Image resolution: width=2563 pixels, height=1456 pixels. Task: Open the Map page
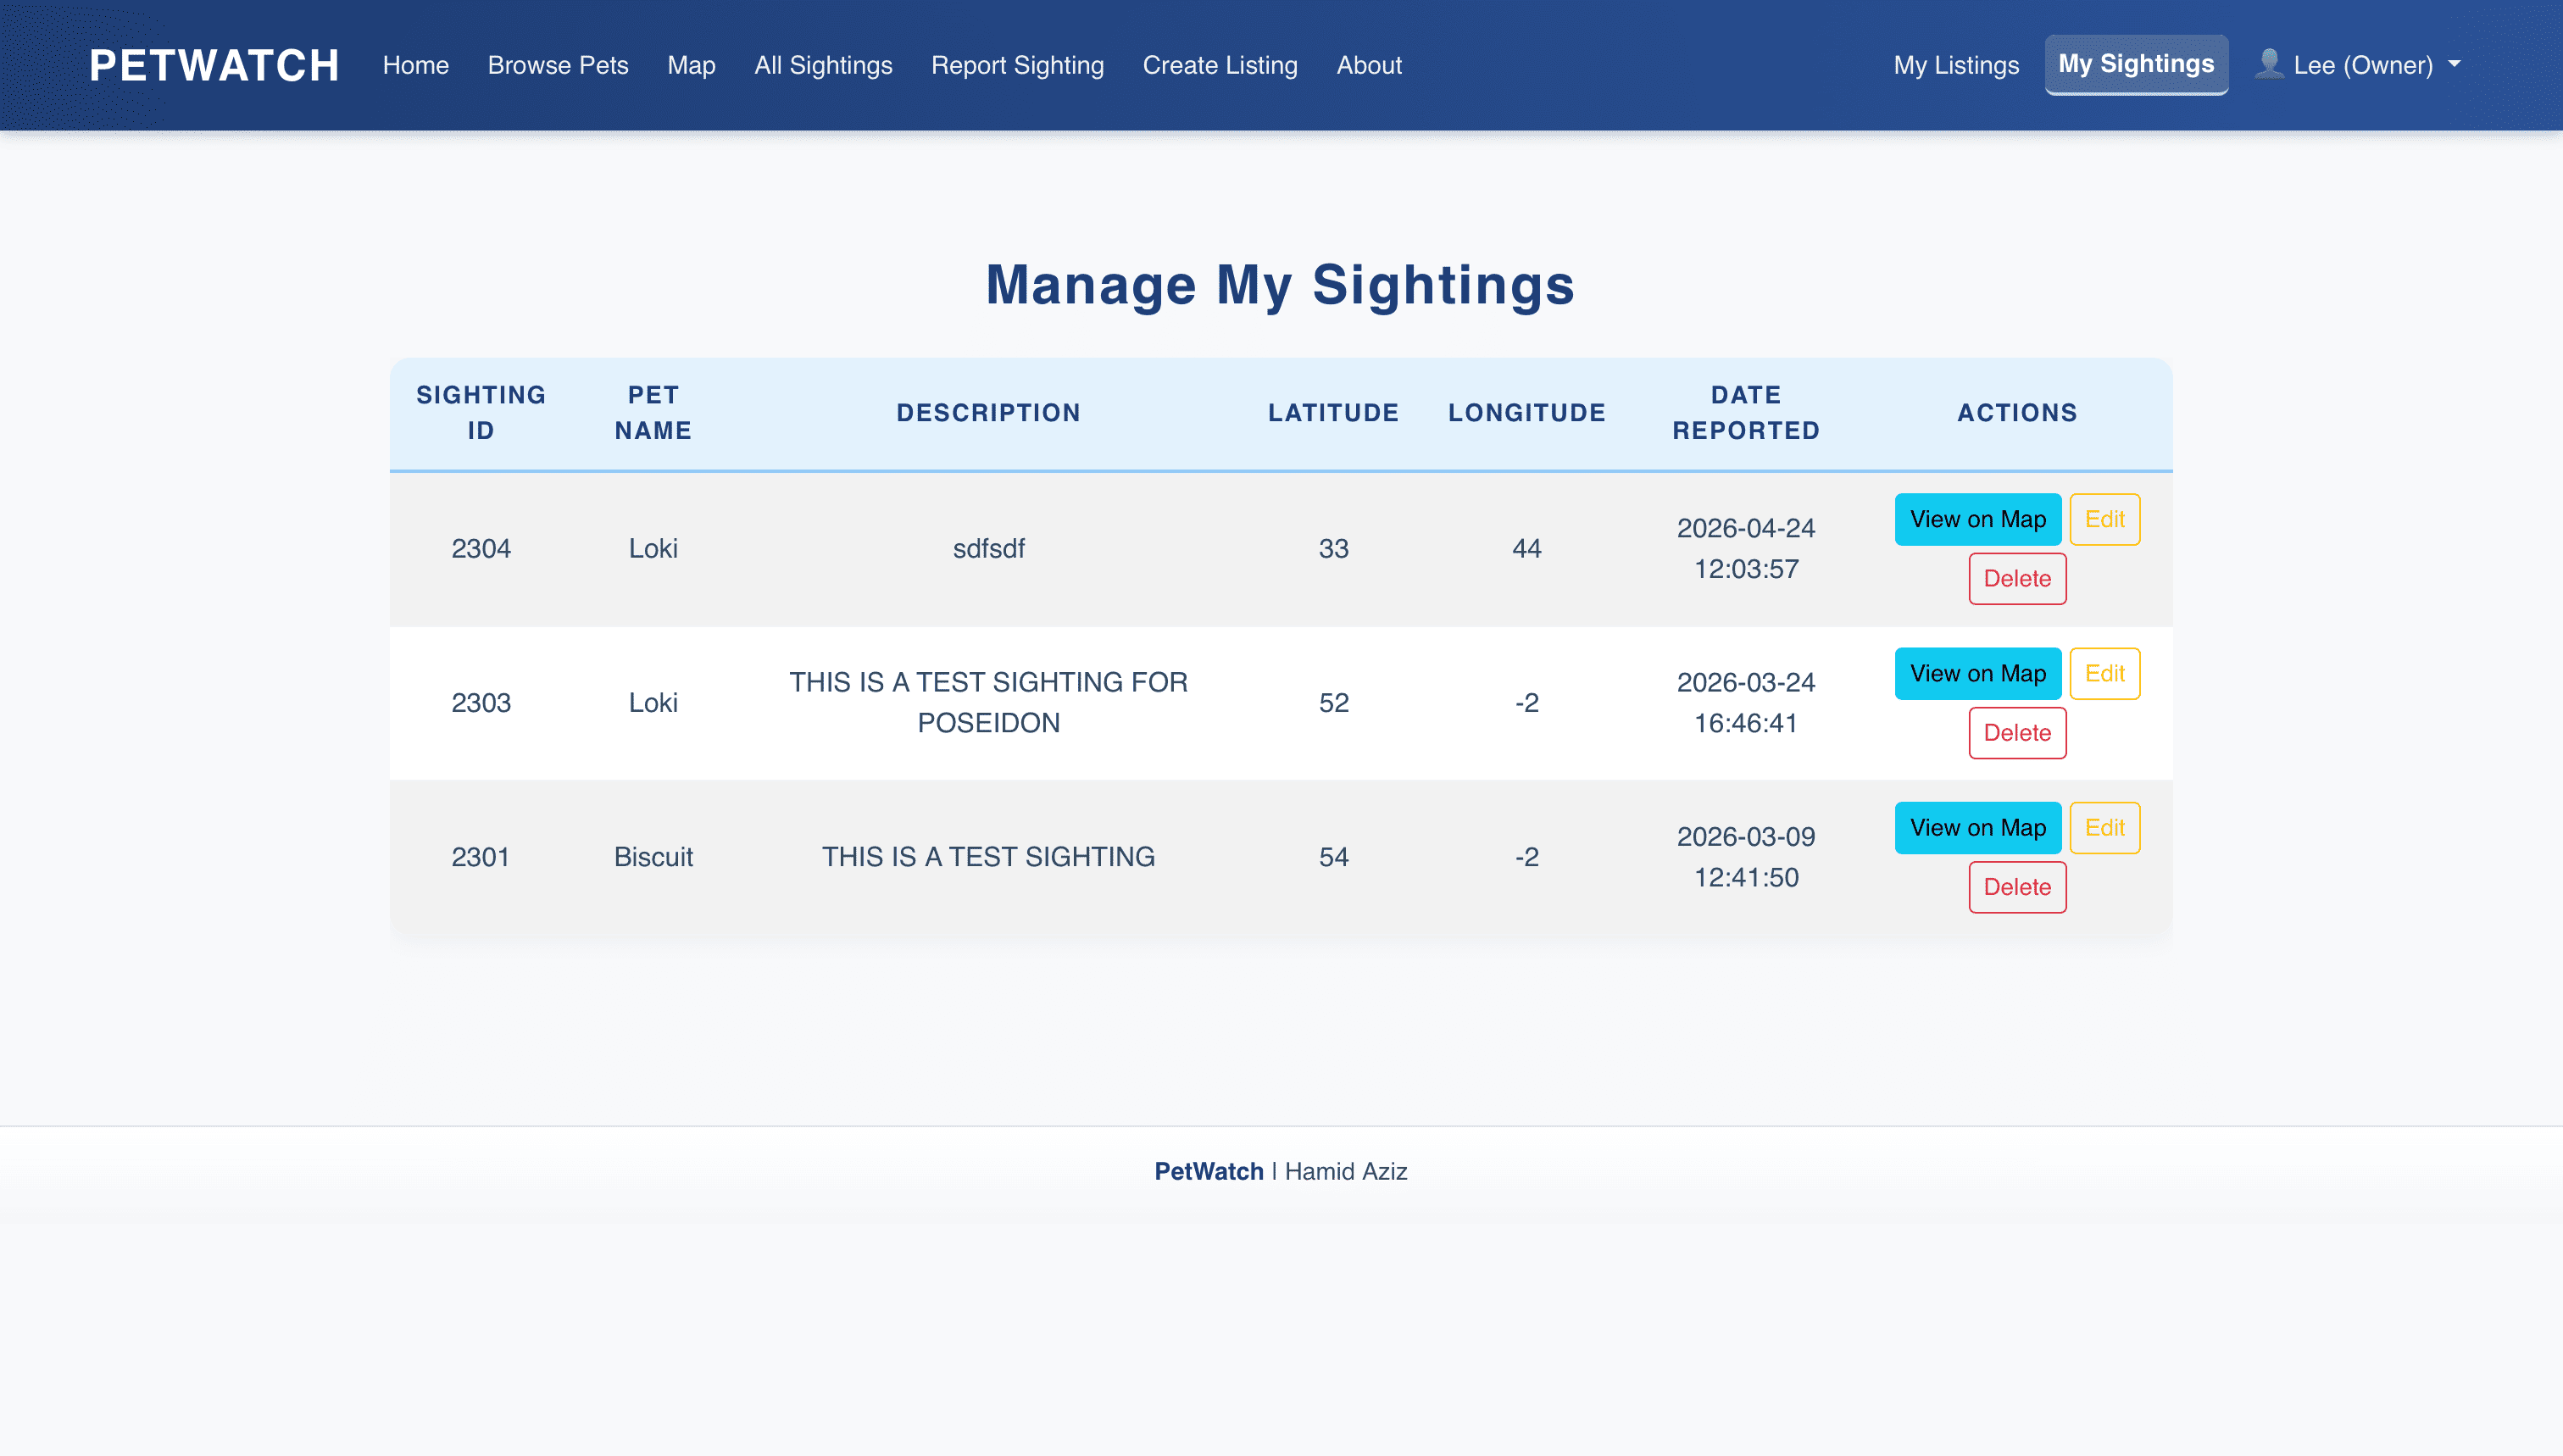point(691,65)
